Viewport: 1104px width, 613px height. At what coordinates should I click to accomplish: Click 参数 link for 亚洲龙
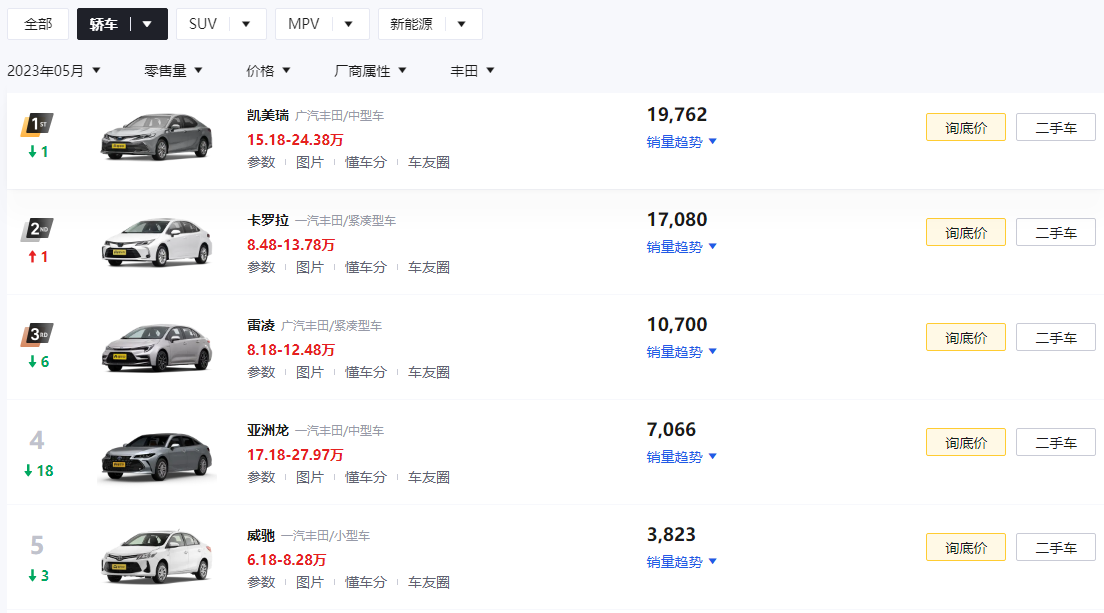pos(261,477)
